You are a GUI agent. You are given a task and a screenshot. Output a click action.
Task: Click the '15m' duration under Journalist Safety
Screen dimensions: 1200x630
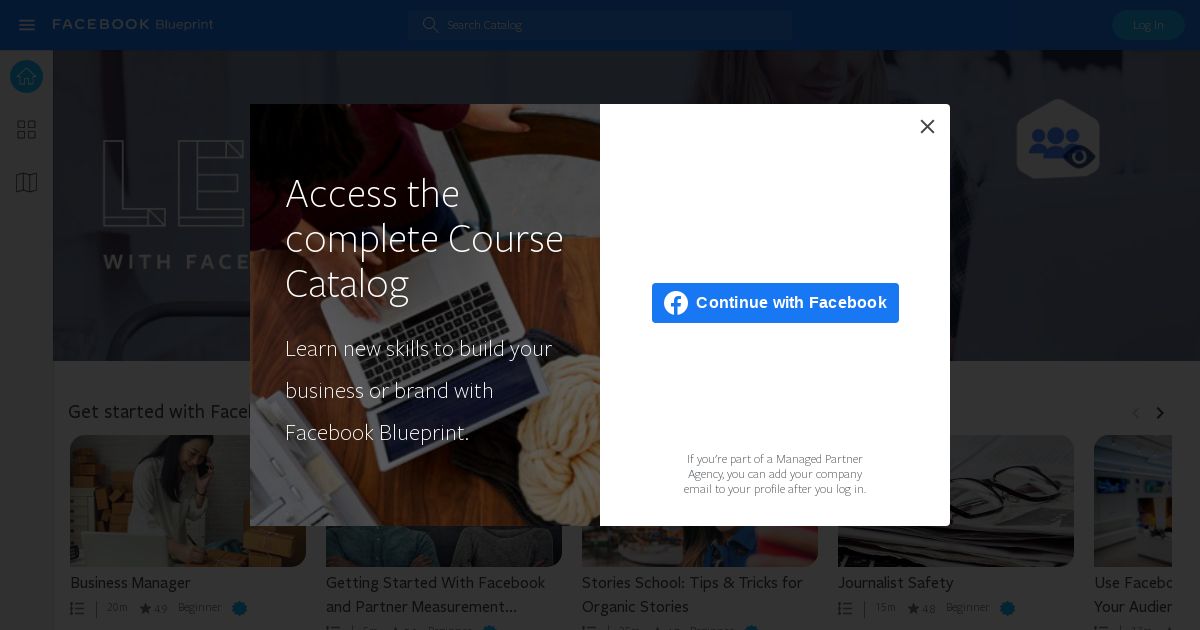(x=885, y=608)
